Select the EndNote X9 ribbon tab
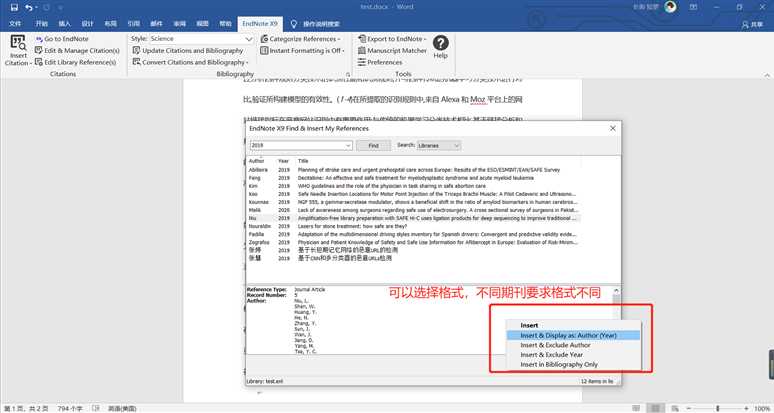The image size is (774, 413). coord(260,24)
